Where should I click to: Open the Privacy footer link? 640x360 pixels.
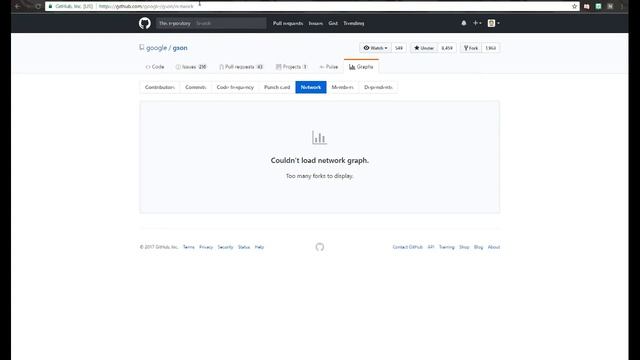coord(206,247)
